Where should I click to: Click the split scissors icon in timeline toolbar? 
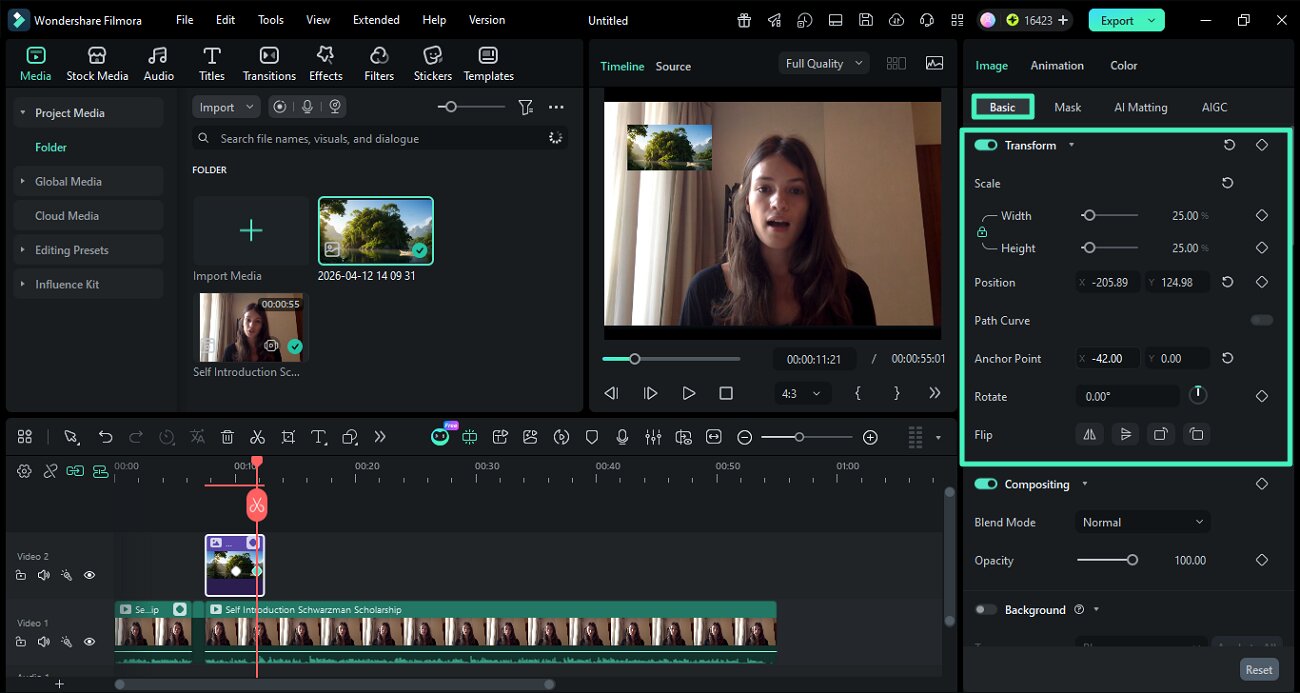click(x=257, y=437)
